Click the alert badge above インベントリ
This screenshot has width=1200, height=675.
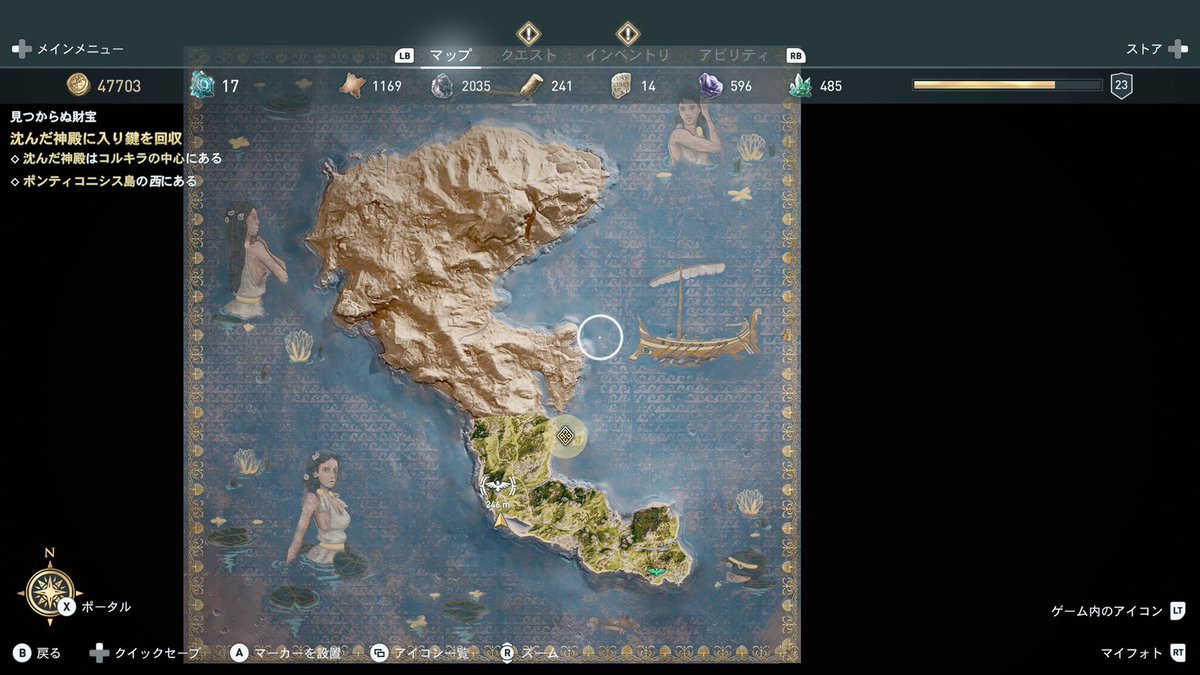coord(627,32)
